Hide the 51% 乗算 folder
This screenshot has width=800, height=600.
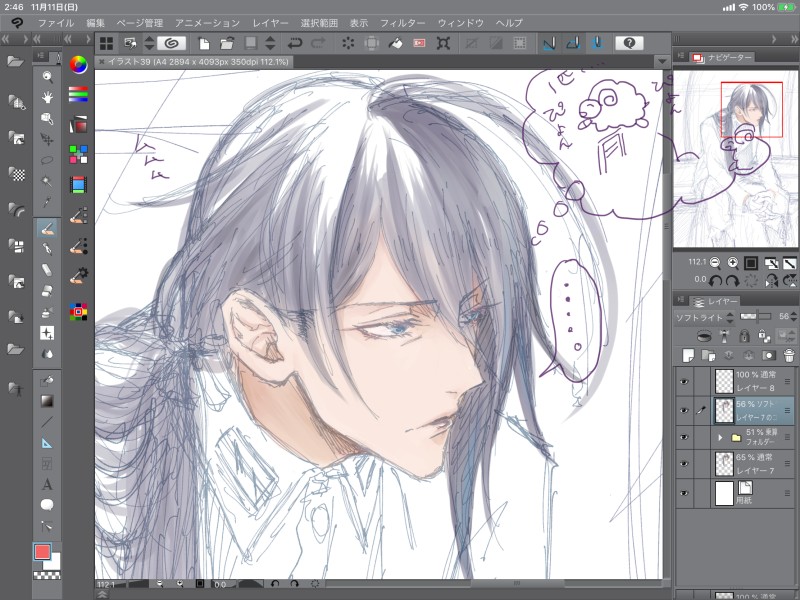pyautogui.click(x=684, y=437)
